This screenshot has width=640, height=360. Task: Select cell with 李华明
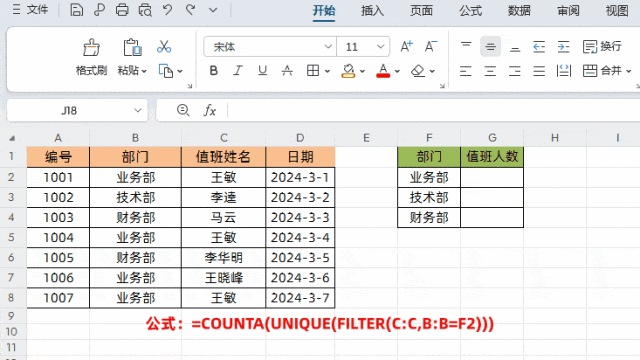pos(224,258)
